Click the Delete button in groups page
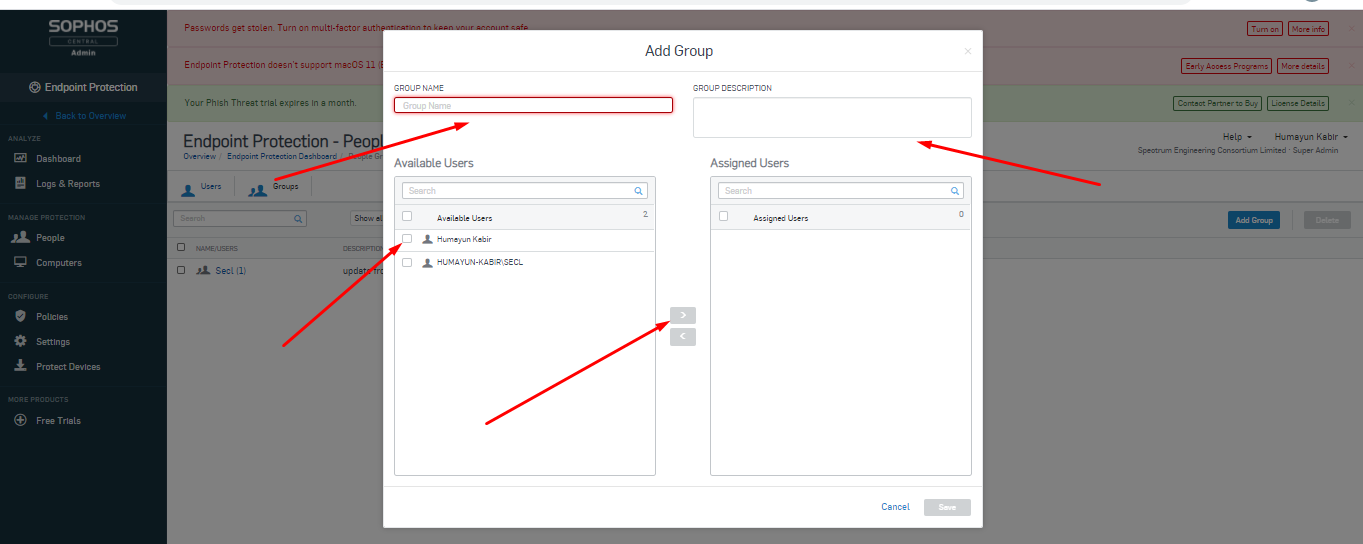This screenshot has height=544, width=1363. click(1327, 220)
